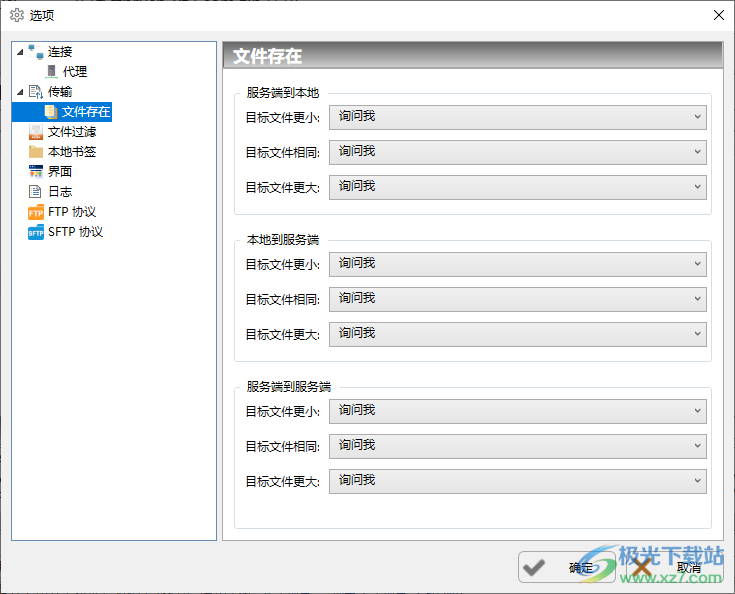Click the checkmark icon on 确定 button
The width and height of the screenshot is (735, 594).
click(x=534, y=567)
